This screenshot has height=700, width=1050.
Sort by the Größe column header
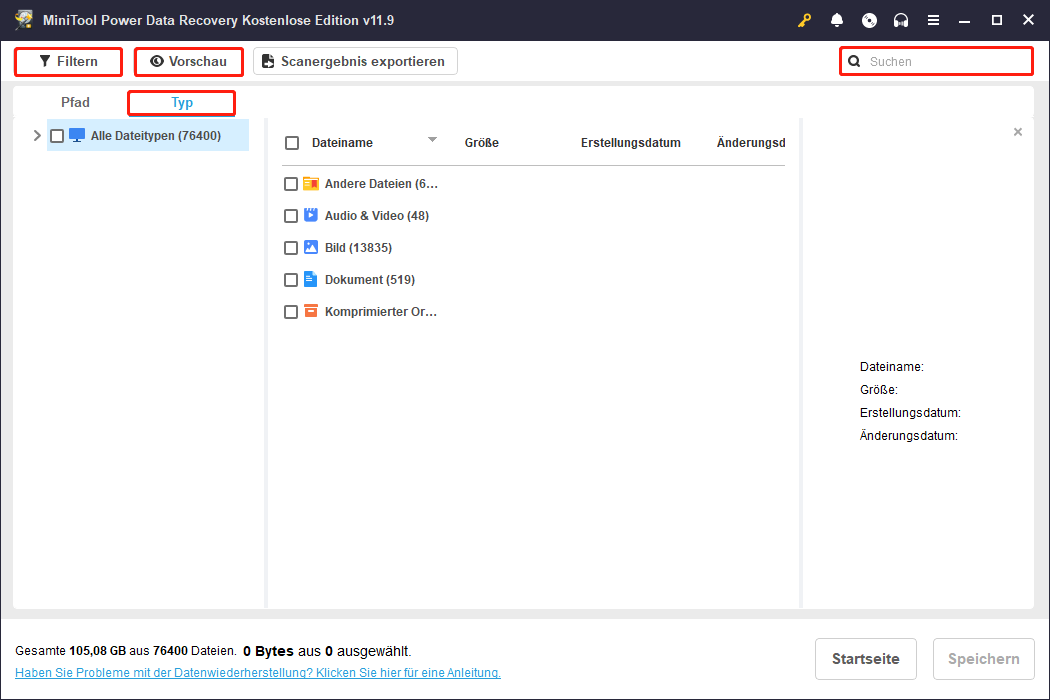pyautogui.click(x=481, y=143)
